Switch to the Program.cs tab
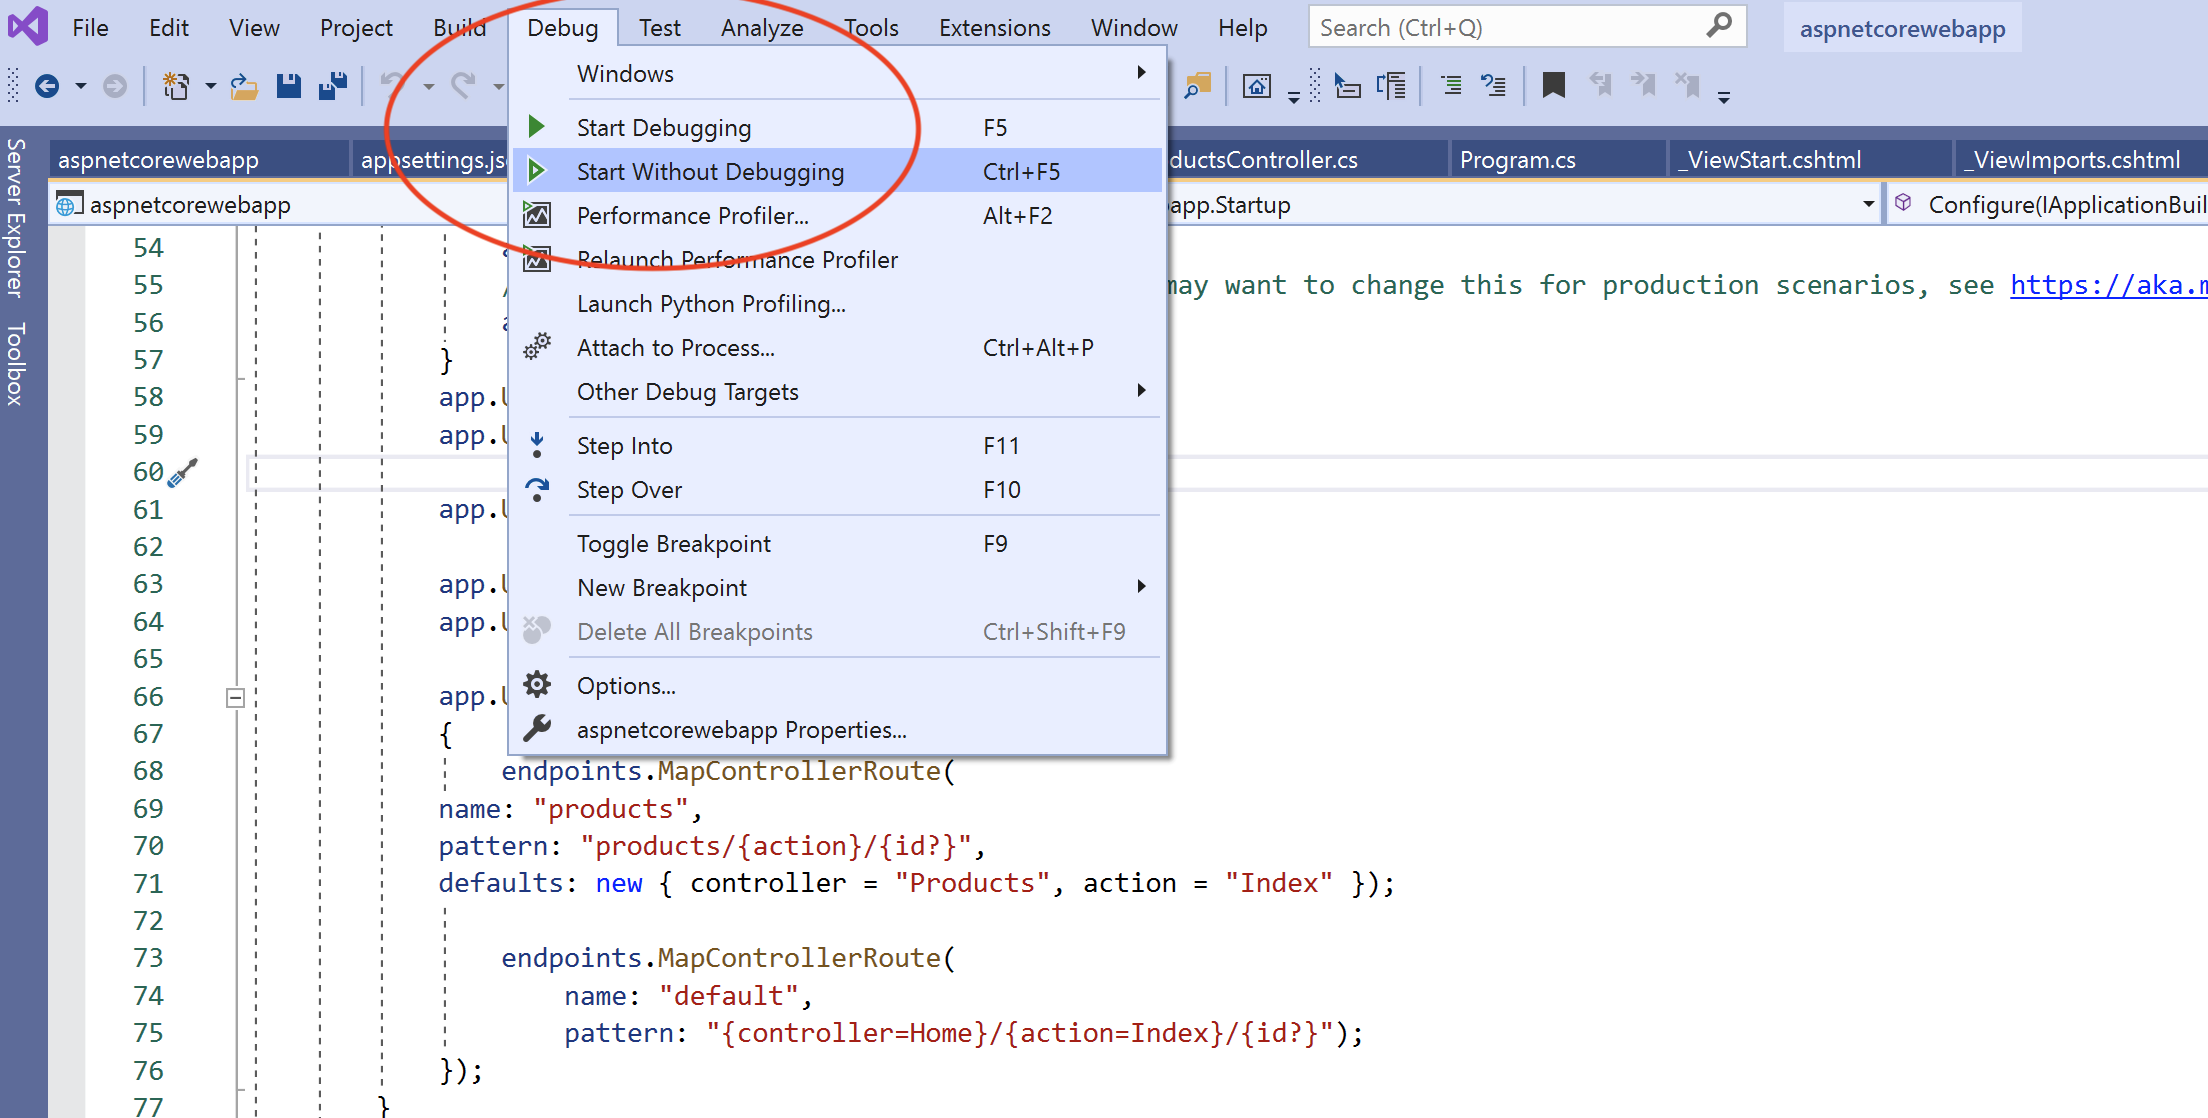 [x=1517, y=160]
